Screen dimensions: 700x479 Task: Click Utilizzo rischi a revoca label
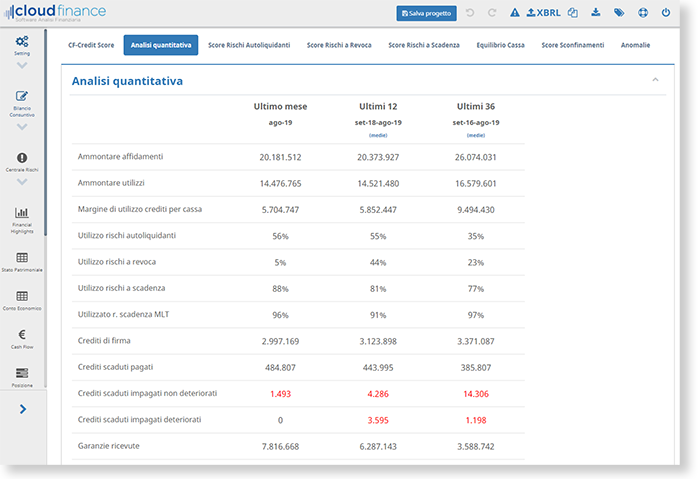click(x=117, y=262)
